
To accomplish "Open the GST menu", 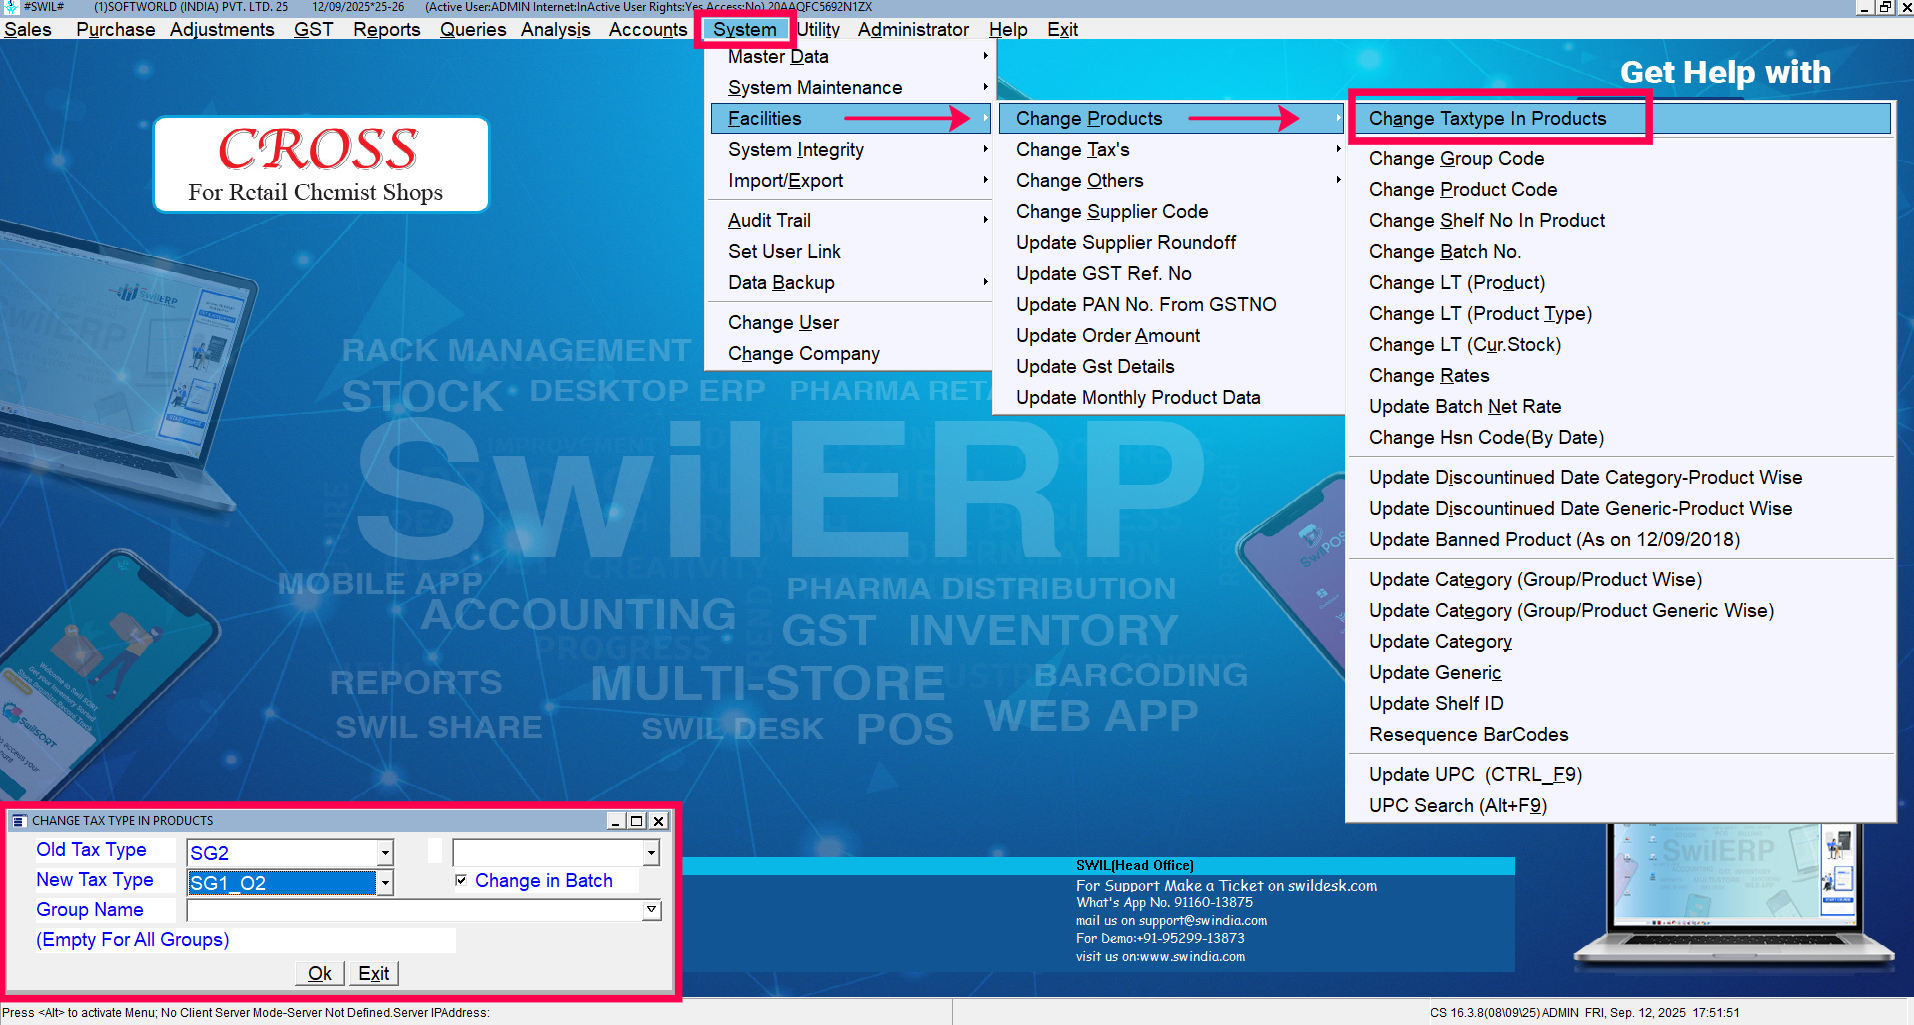I will click(313, 29).
